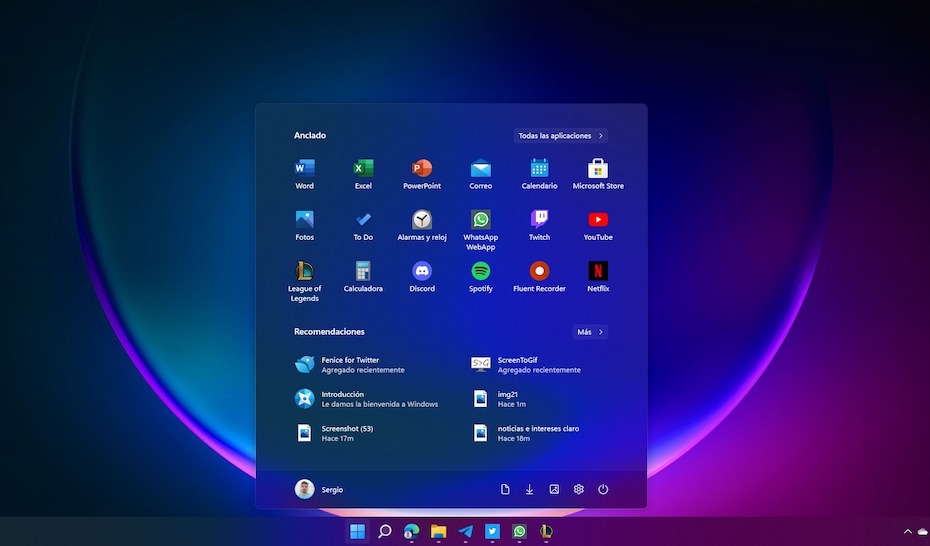Viewport: 930px width, 546px height.
Task: Click the power button in Start menu
Action: 603,489
